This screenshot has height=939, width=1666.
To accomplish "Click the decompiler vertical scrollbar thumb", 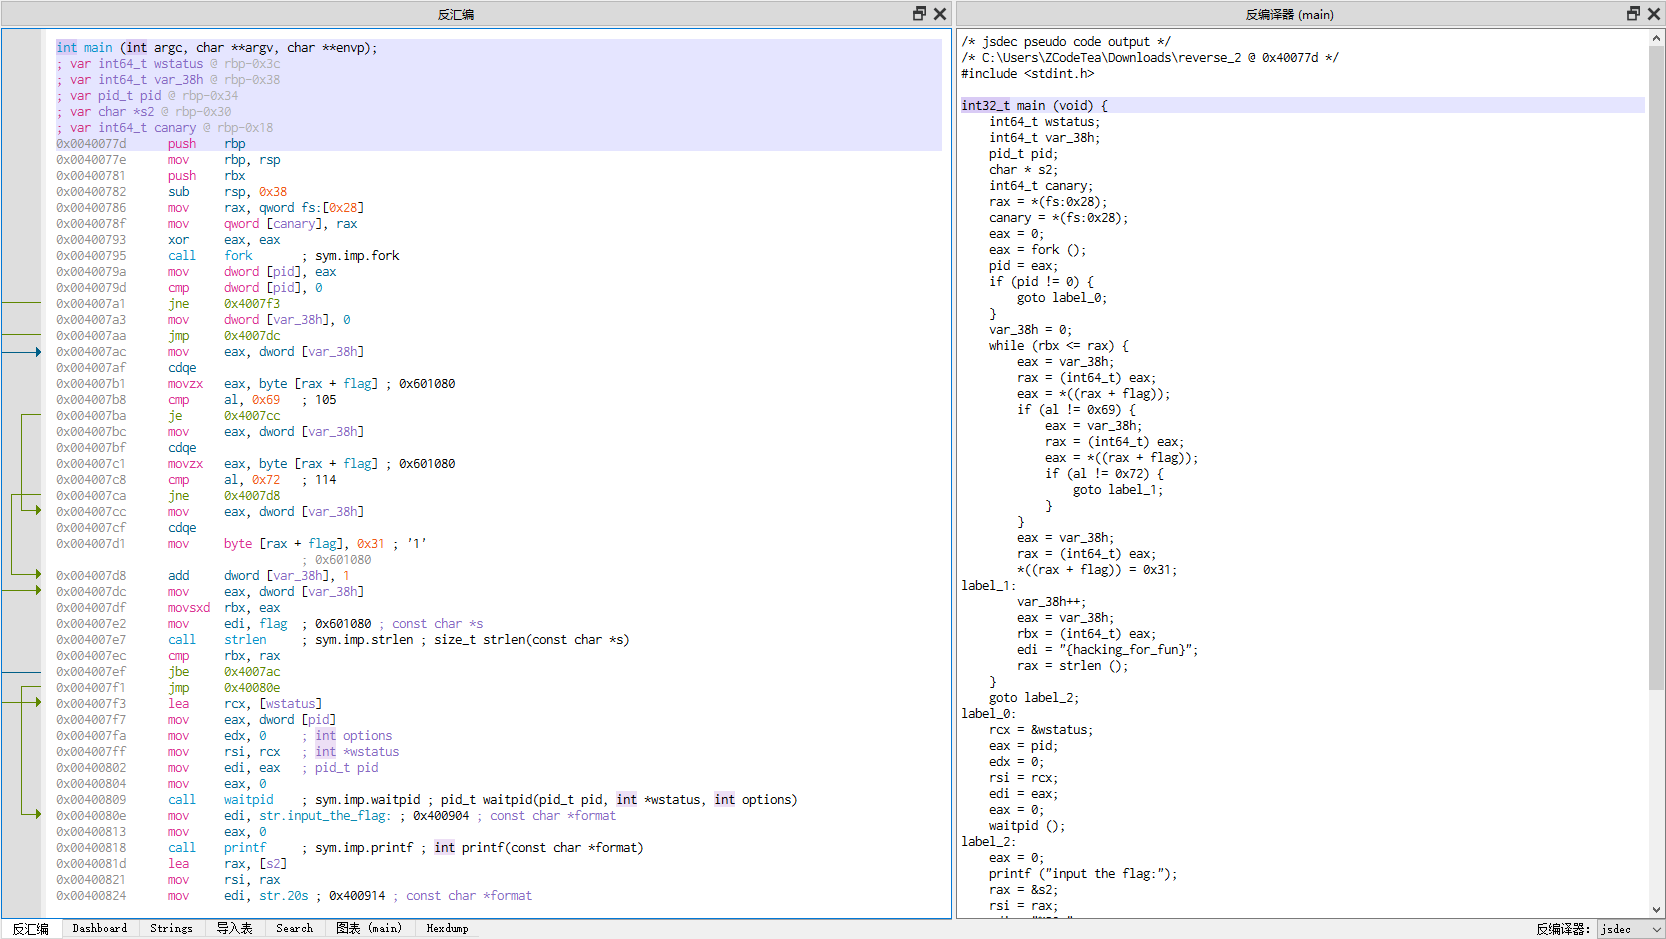I will (1657, 368).
